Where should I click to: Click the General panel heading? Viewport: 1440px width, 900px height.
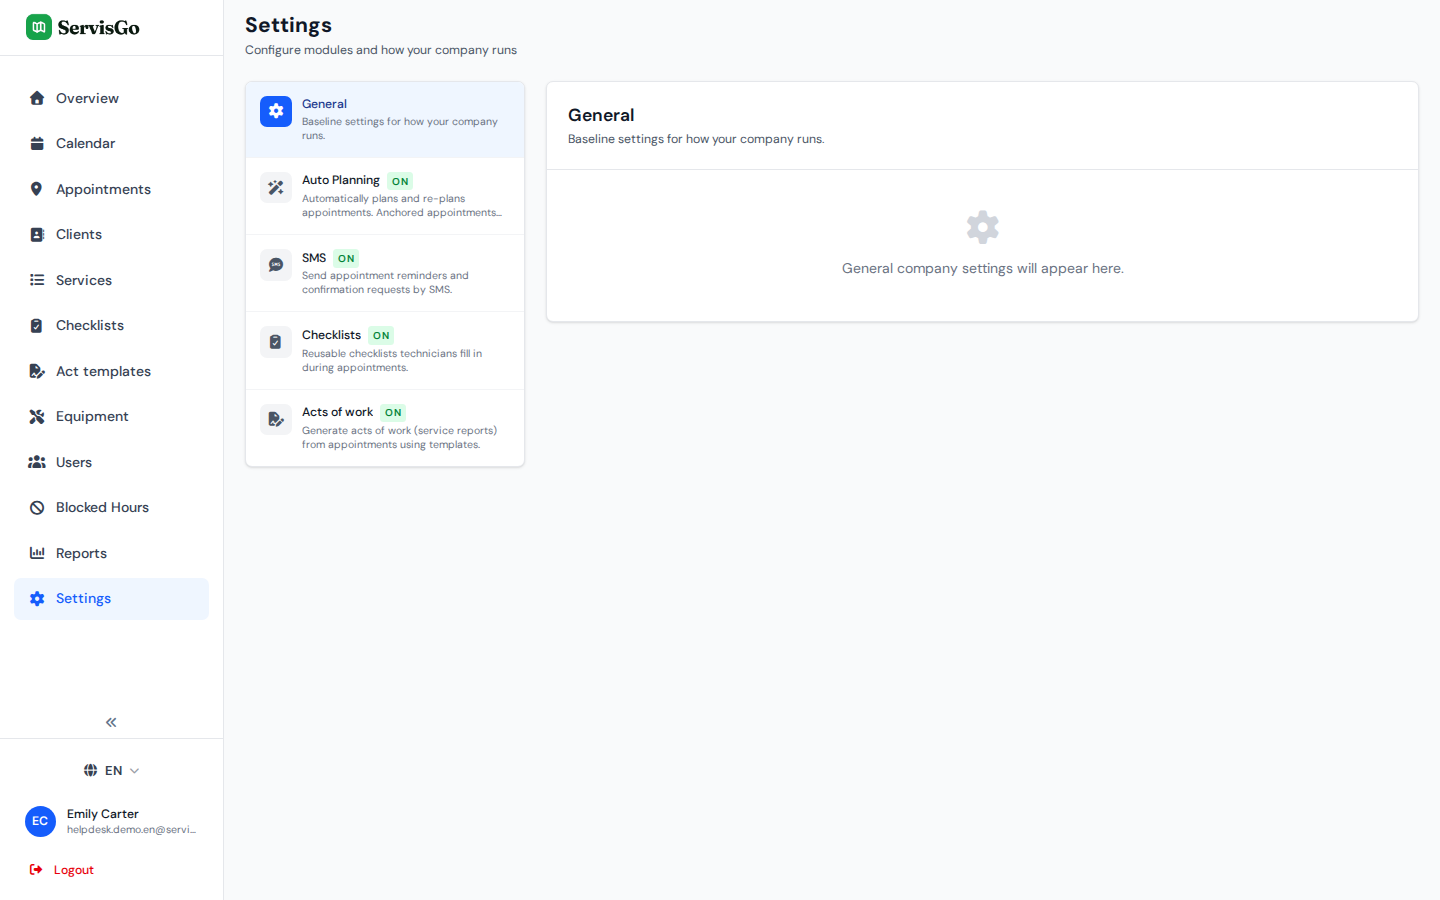pos(601,115)
